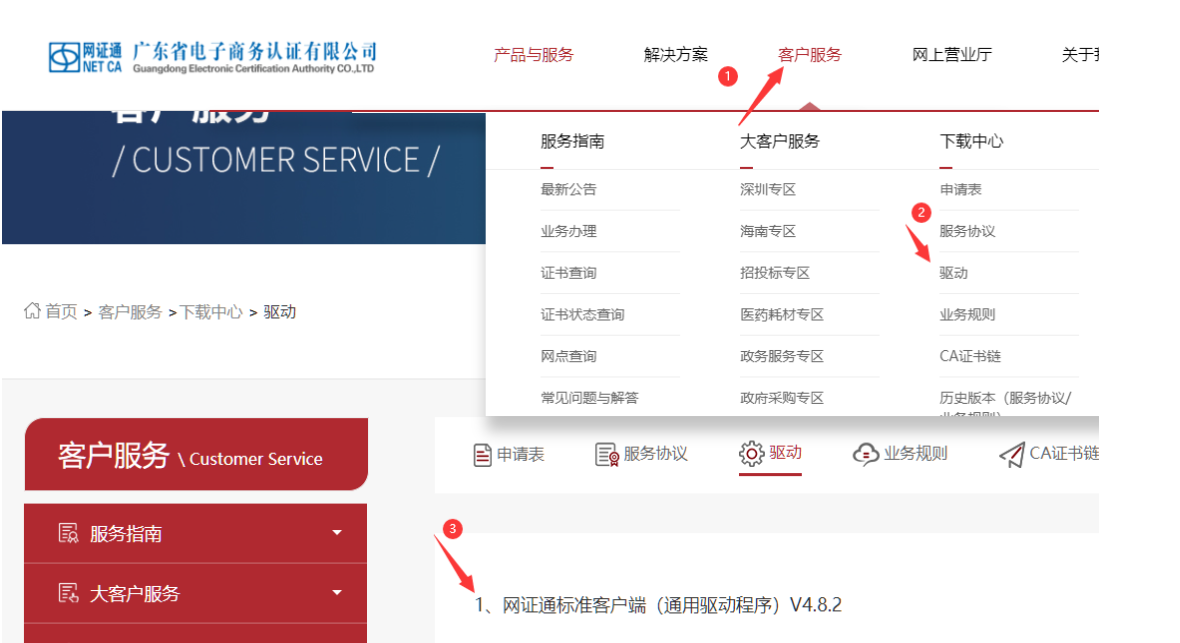The width and height of the screenshot is (1180, 643).
Task: Click the 驱动 gear icon
Action: click(x=751, y=454)
